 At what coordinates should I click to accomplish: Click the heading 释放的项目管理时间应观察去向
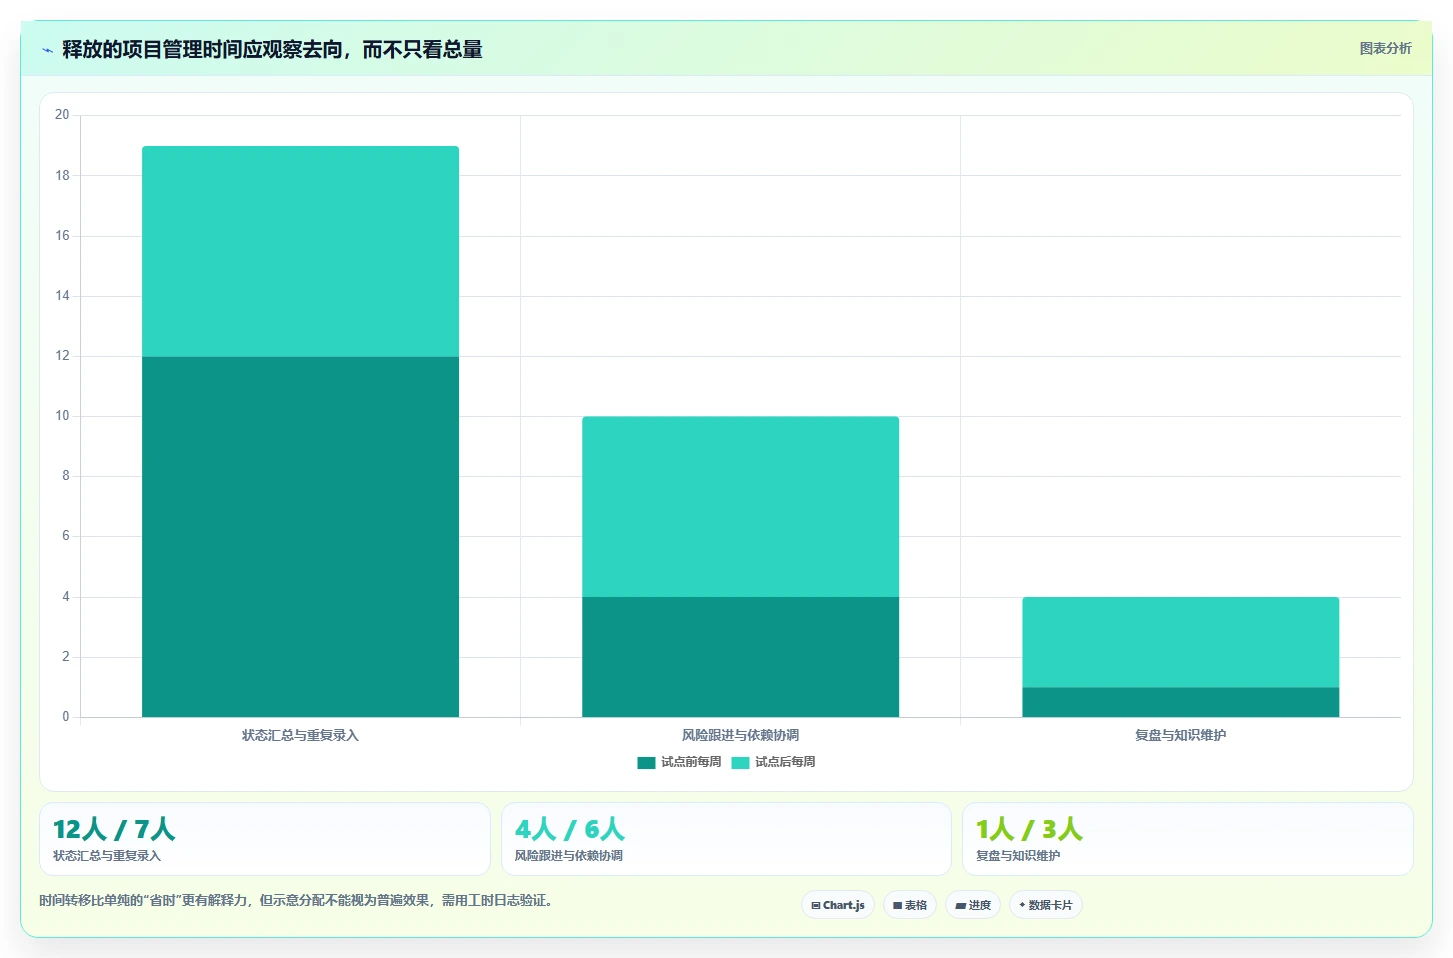(272, 50)
